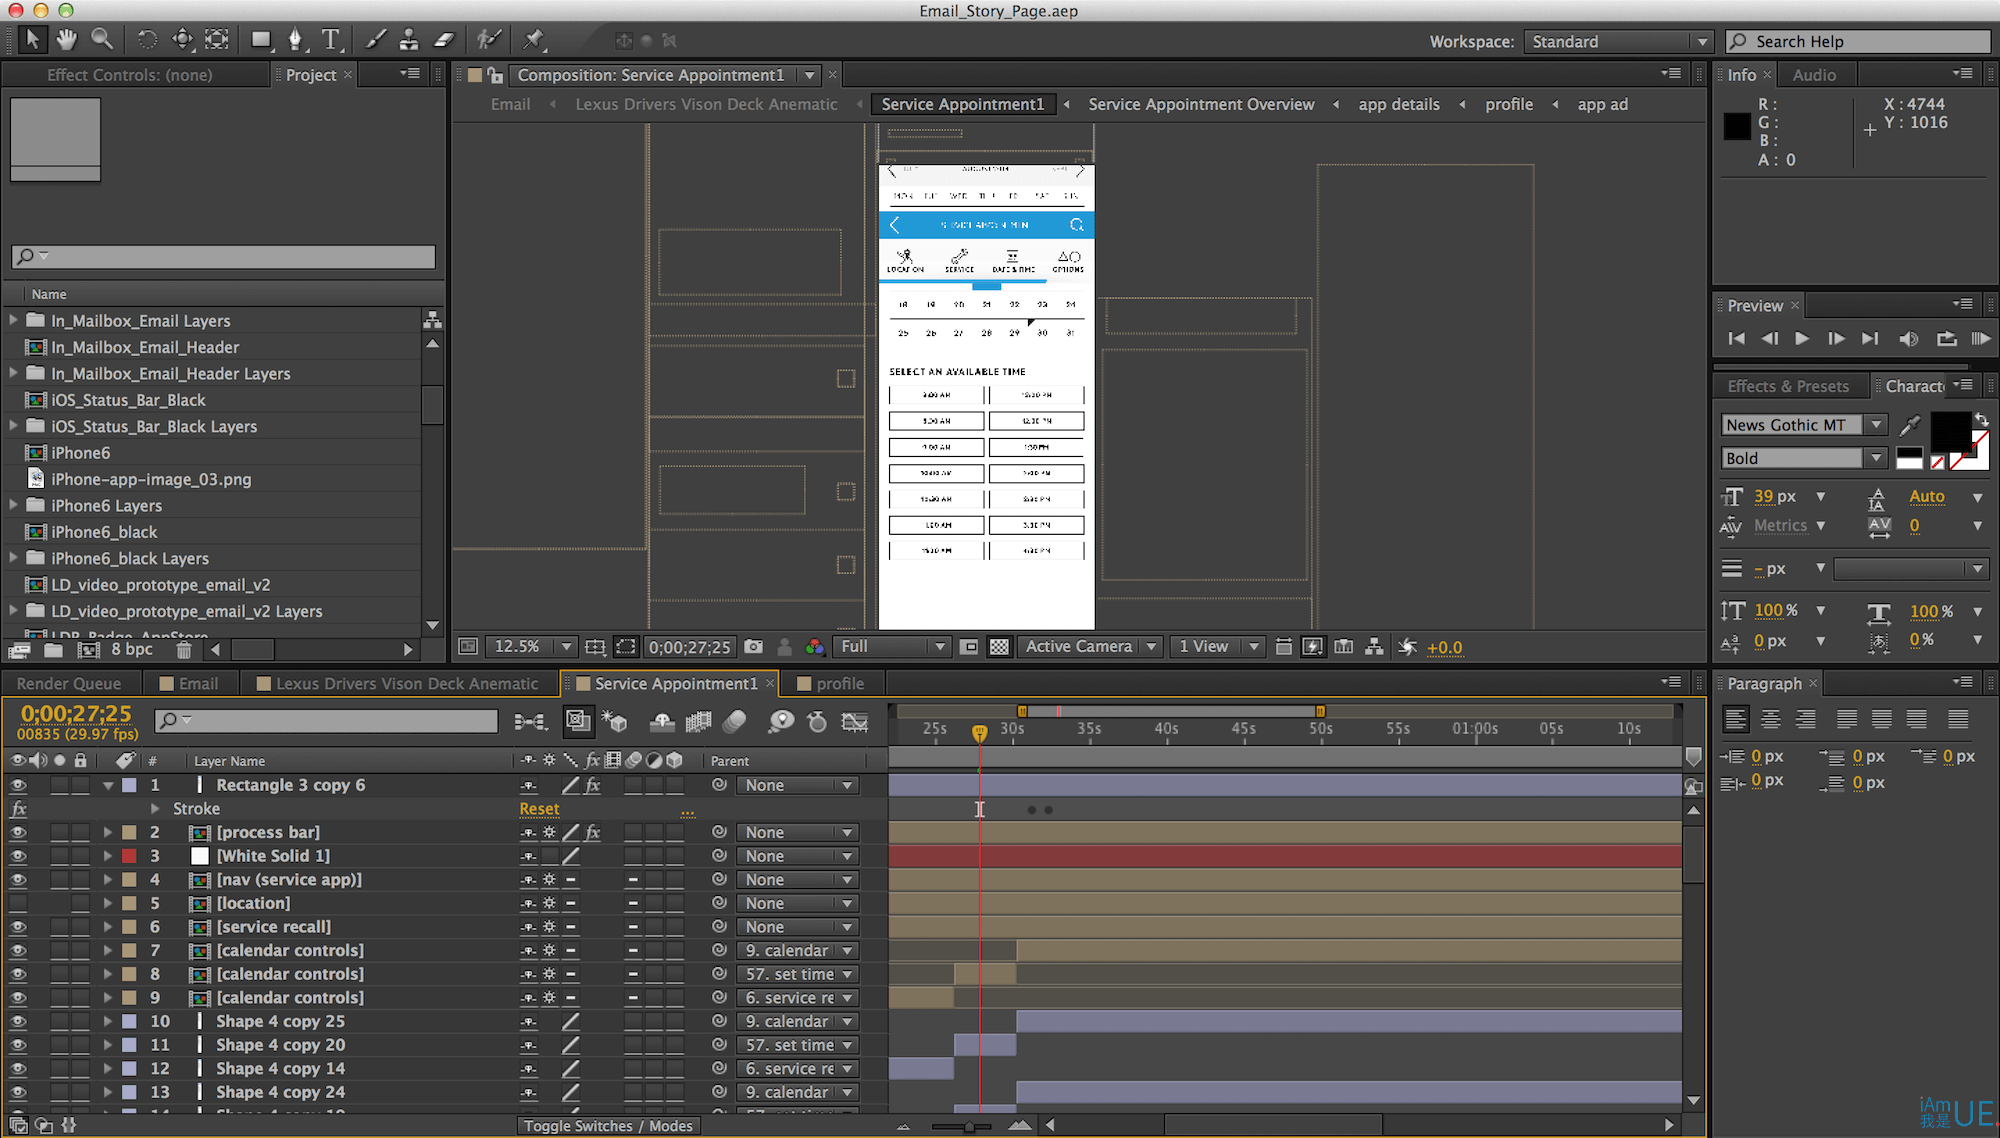Click Toggle Switches / Modes button
The width and height of the screenshot is (2000, 1138).
[x=608, y=1126]
